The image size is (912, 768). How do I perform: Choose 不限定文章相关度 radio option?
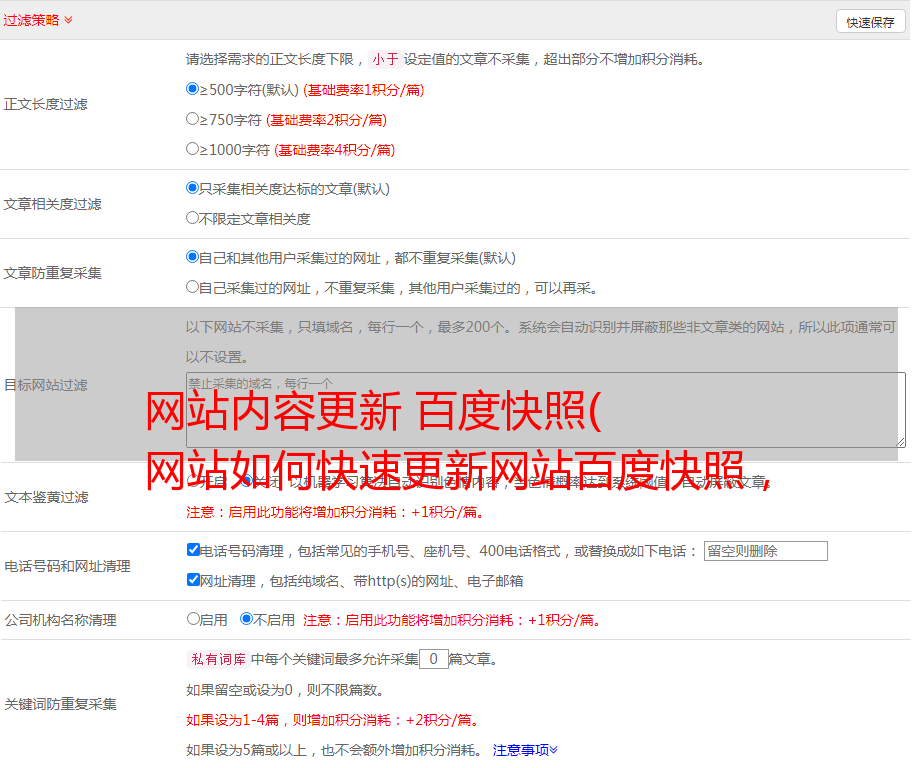click(x=193, y=218)
